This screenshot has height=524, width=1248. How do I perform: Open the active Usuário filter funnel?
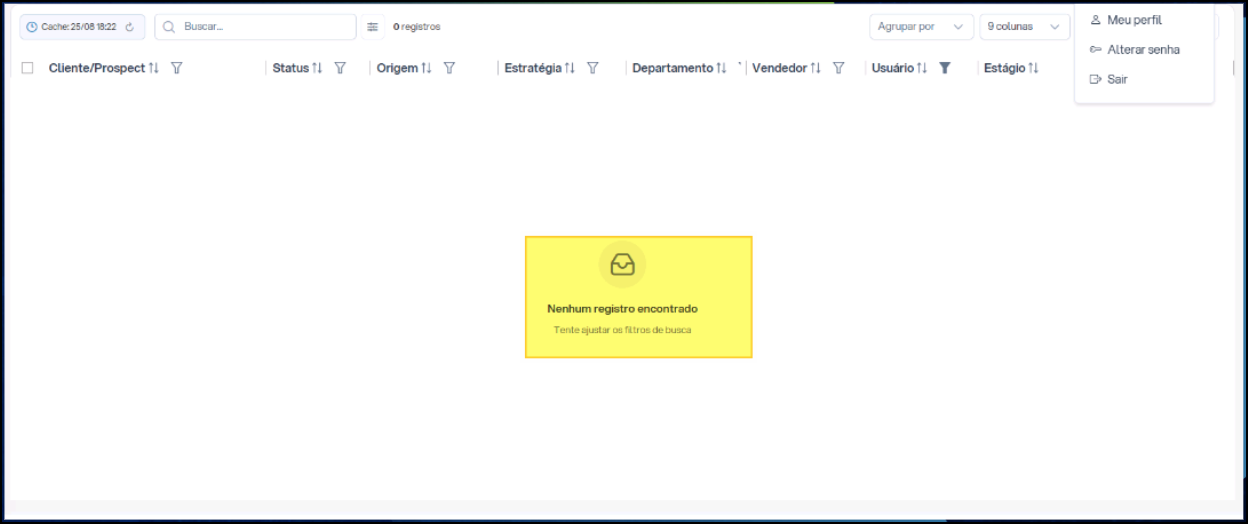click(945, 68)
